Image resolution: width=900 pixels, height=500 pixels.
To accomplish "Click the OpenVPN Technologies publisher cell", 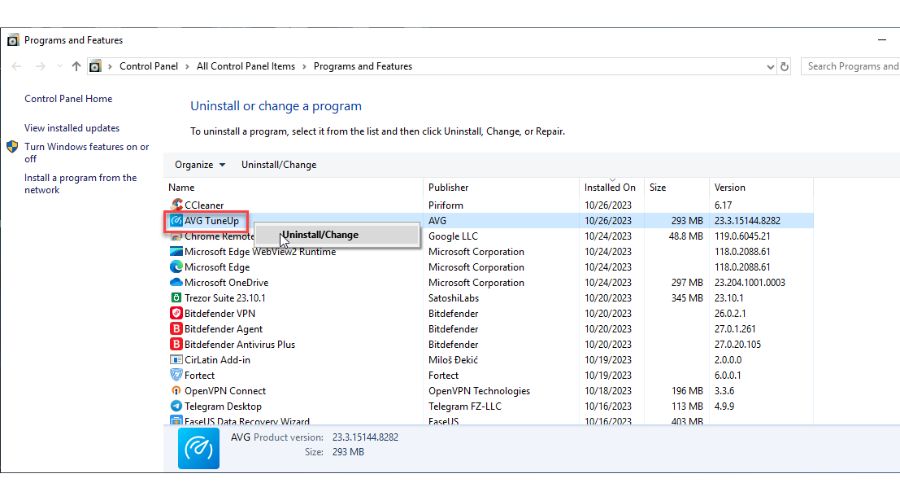I will 479,392.
